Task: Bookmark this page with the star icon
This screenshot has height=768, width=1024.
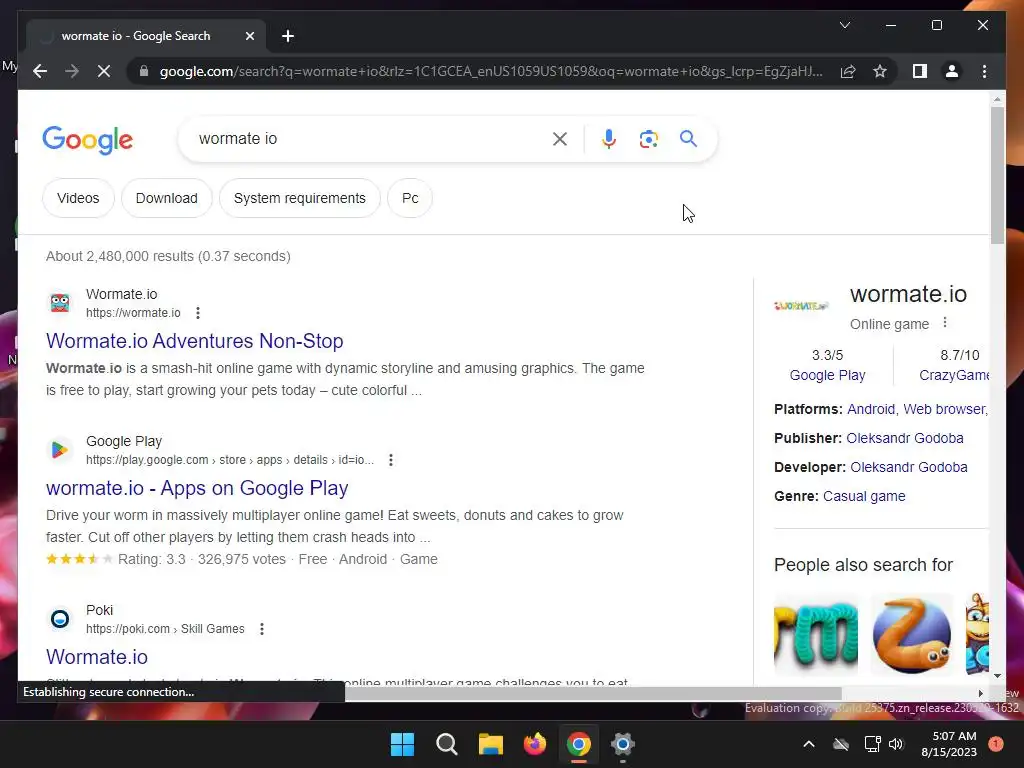Action: pos(880,71)
